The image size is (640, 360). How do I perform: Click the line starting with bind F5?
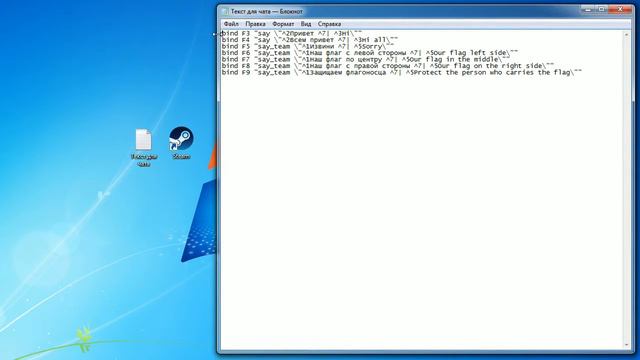pos(308,47)
